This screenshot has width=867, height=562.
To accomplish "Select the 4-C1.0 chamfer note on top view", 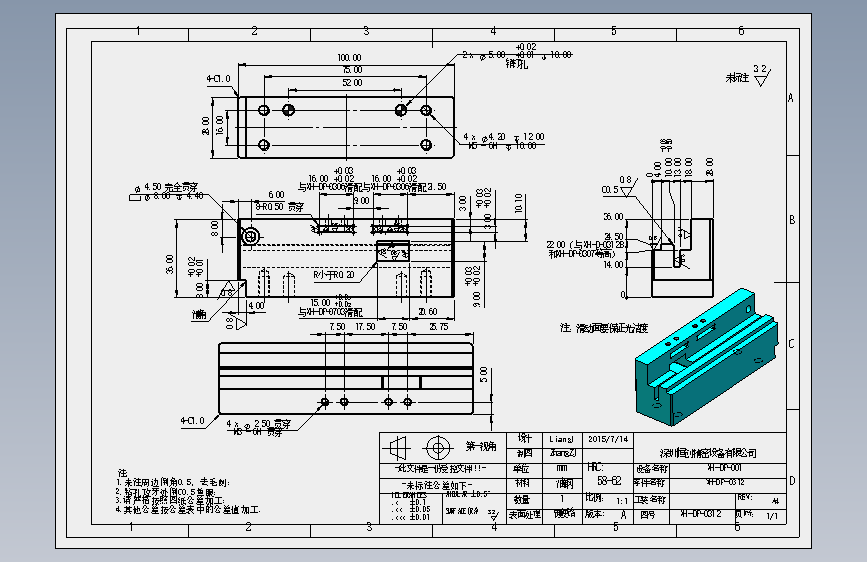I will click(218, 79).
